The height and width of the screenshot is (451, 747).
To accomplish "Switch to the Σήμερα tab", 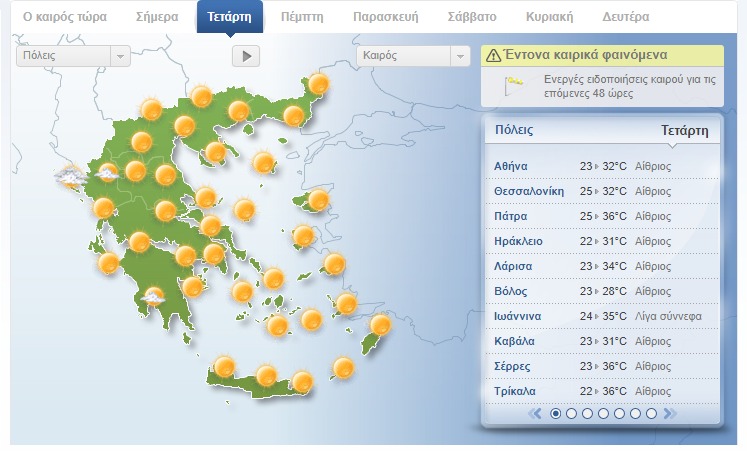I will (156, 17).
